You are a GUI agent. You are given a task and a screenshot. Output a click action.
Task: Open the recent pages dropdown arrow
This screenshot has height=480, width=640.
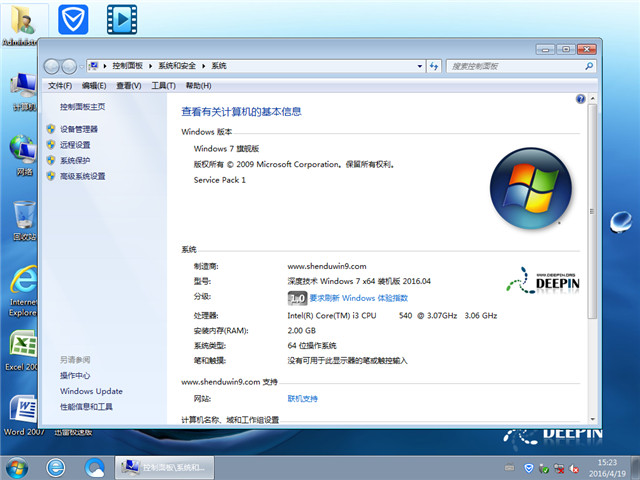pos(82,67)
